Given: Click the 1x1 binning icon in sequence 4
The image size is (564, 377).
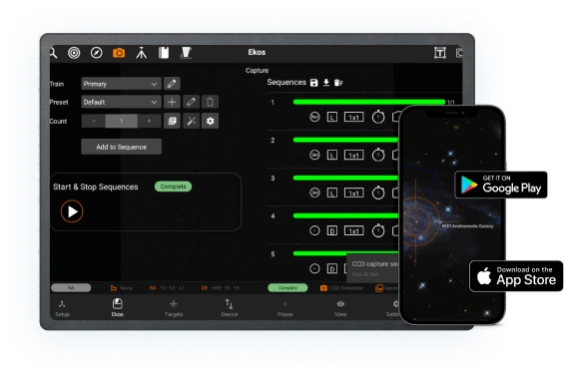Looking at the screenshot, I should click(x=354, y=231).
